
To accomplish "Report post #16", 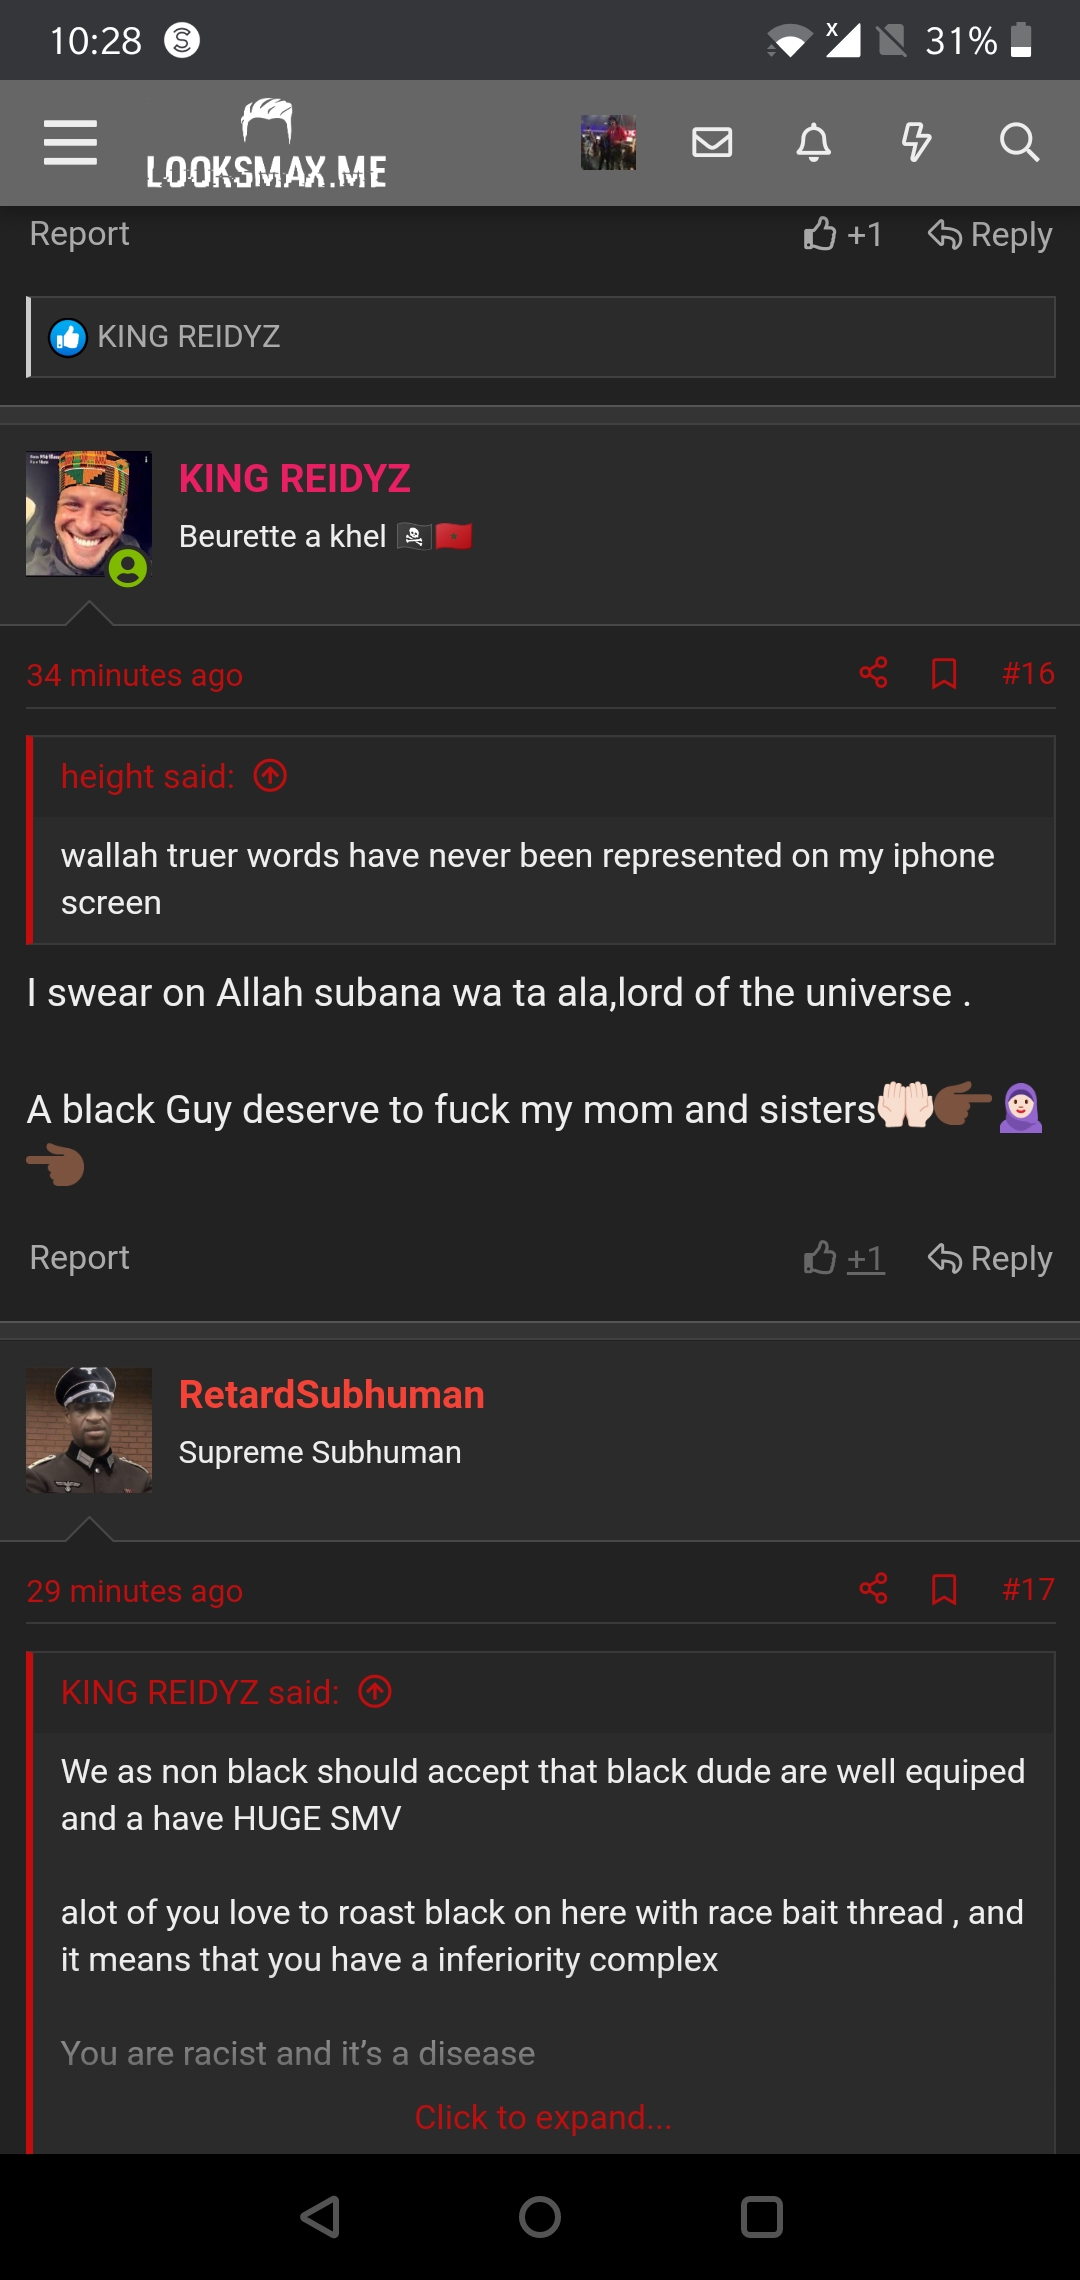I will coord(79,1257).
